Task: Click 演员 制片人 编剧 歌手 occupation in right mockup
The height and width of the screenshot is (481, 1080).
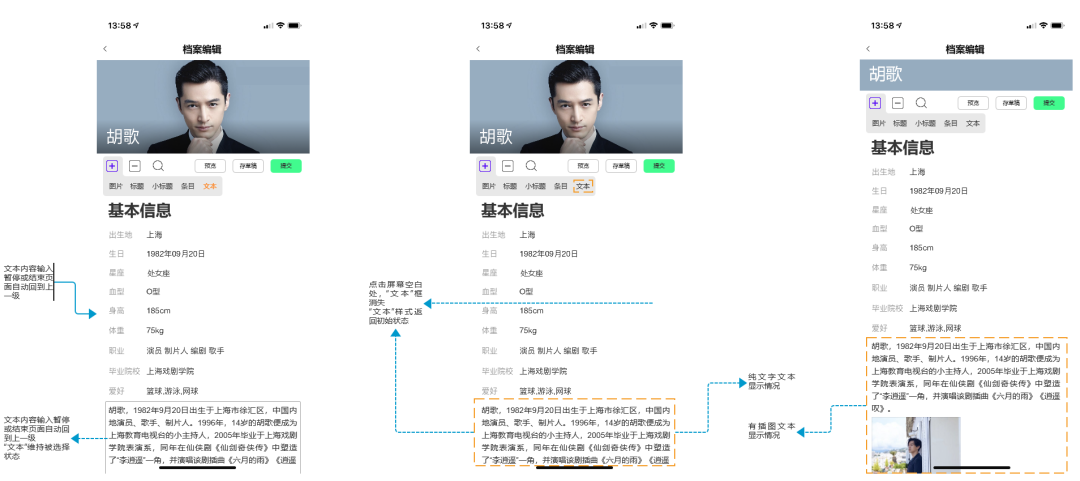Action: (x=948, y=288)
